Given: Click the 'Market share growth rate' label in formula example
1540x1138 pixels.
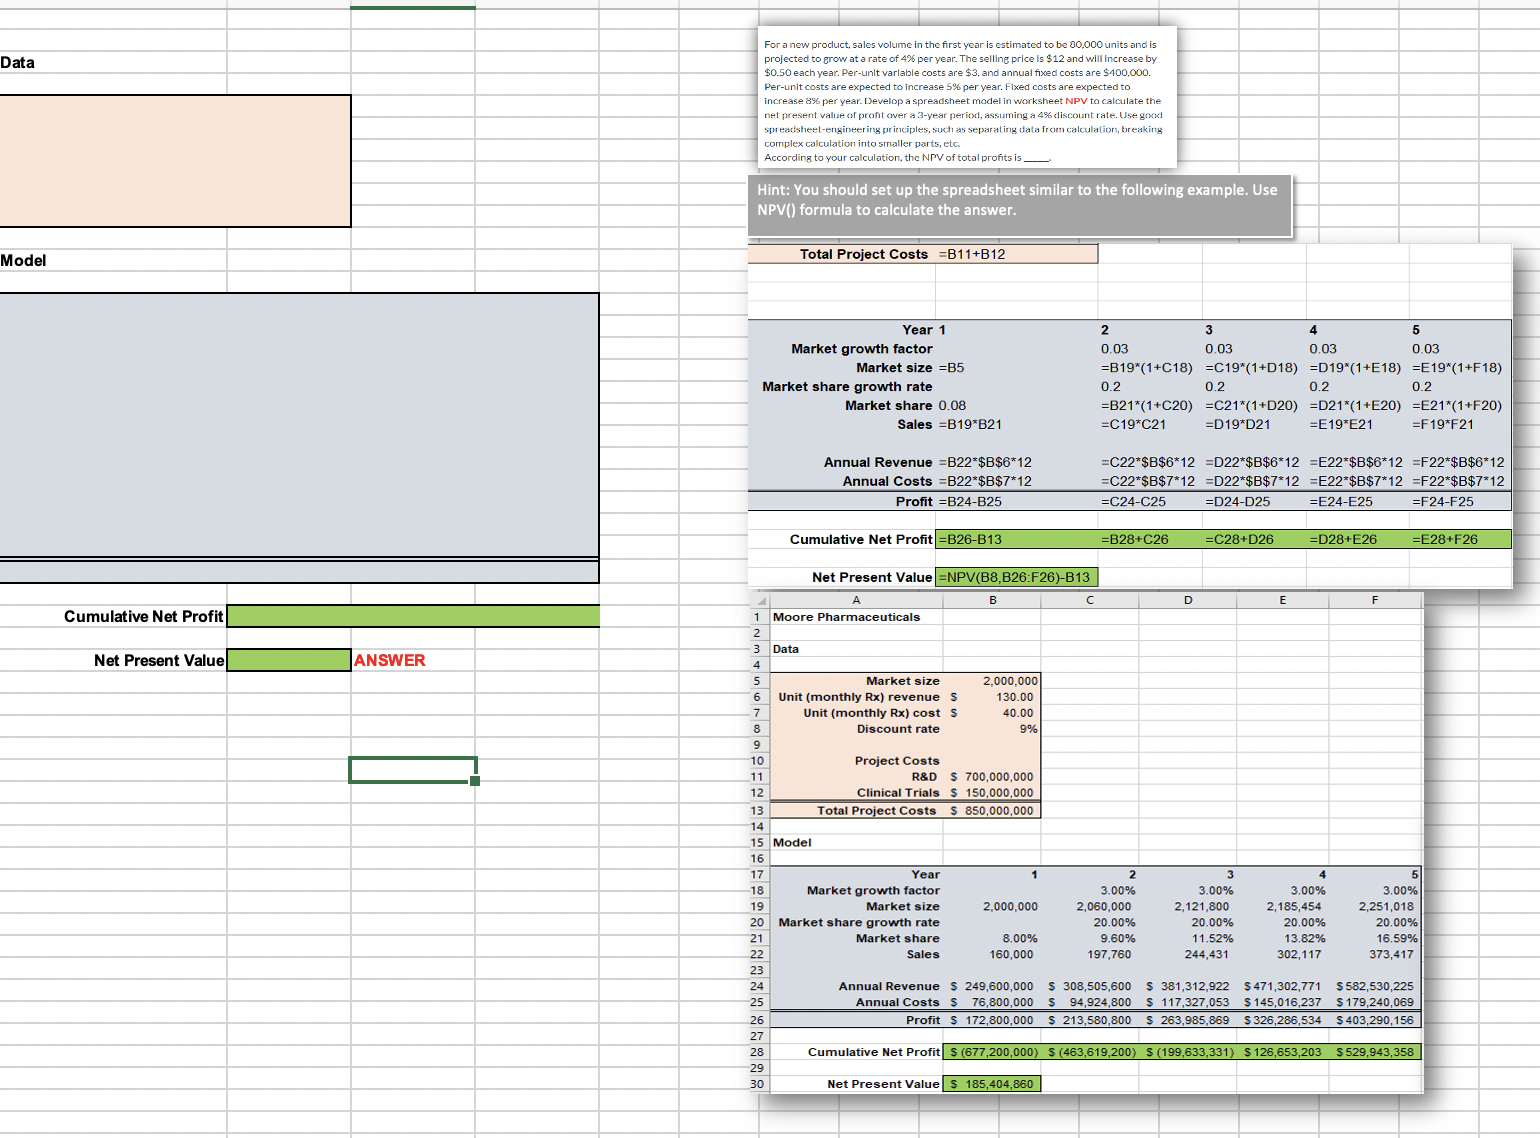Looking at the screenshot, I should point(847,387).
